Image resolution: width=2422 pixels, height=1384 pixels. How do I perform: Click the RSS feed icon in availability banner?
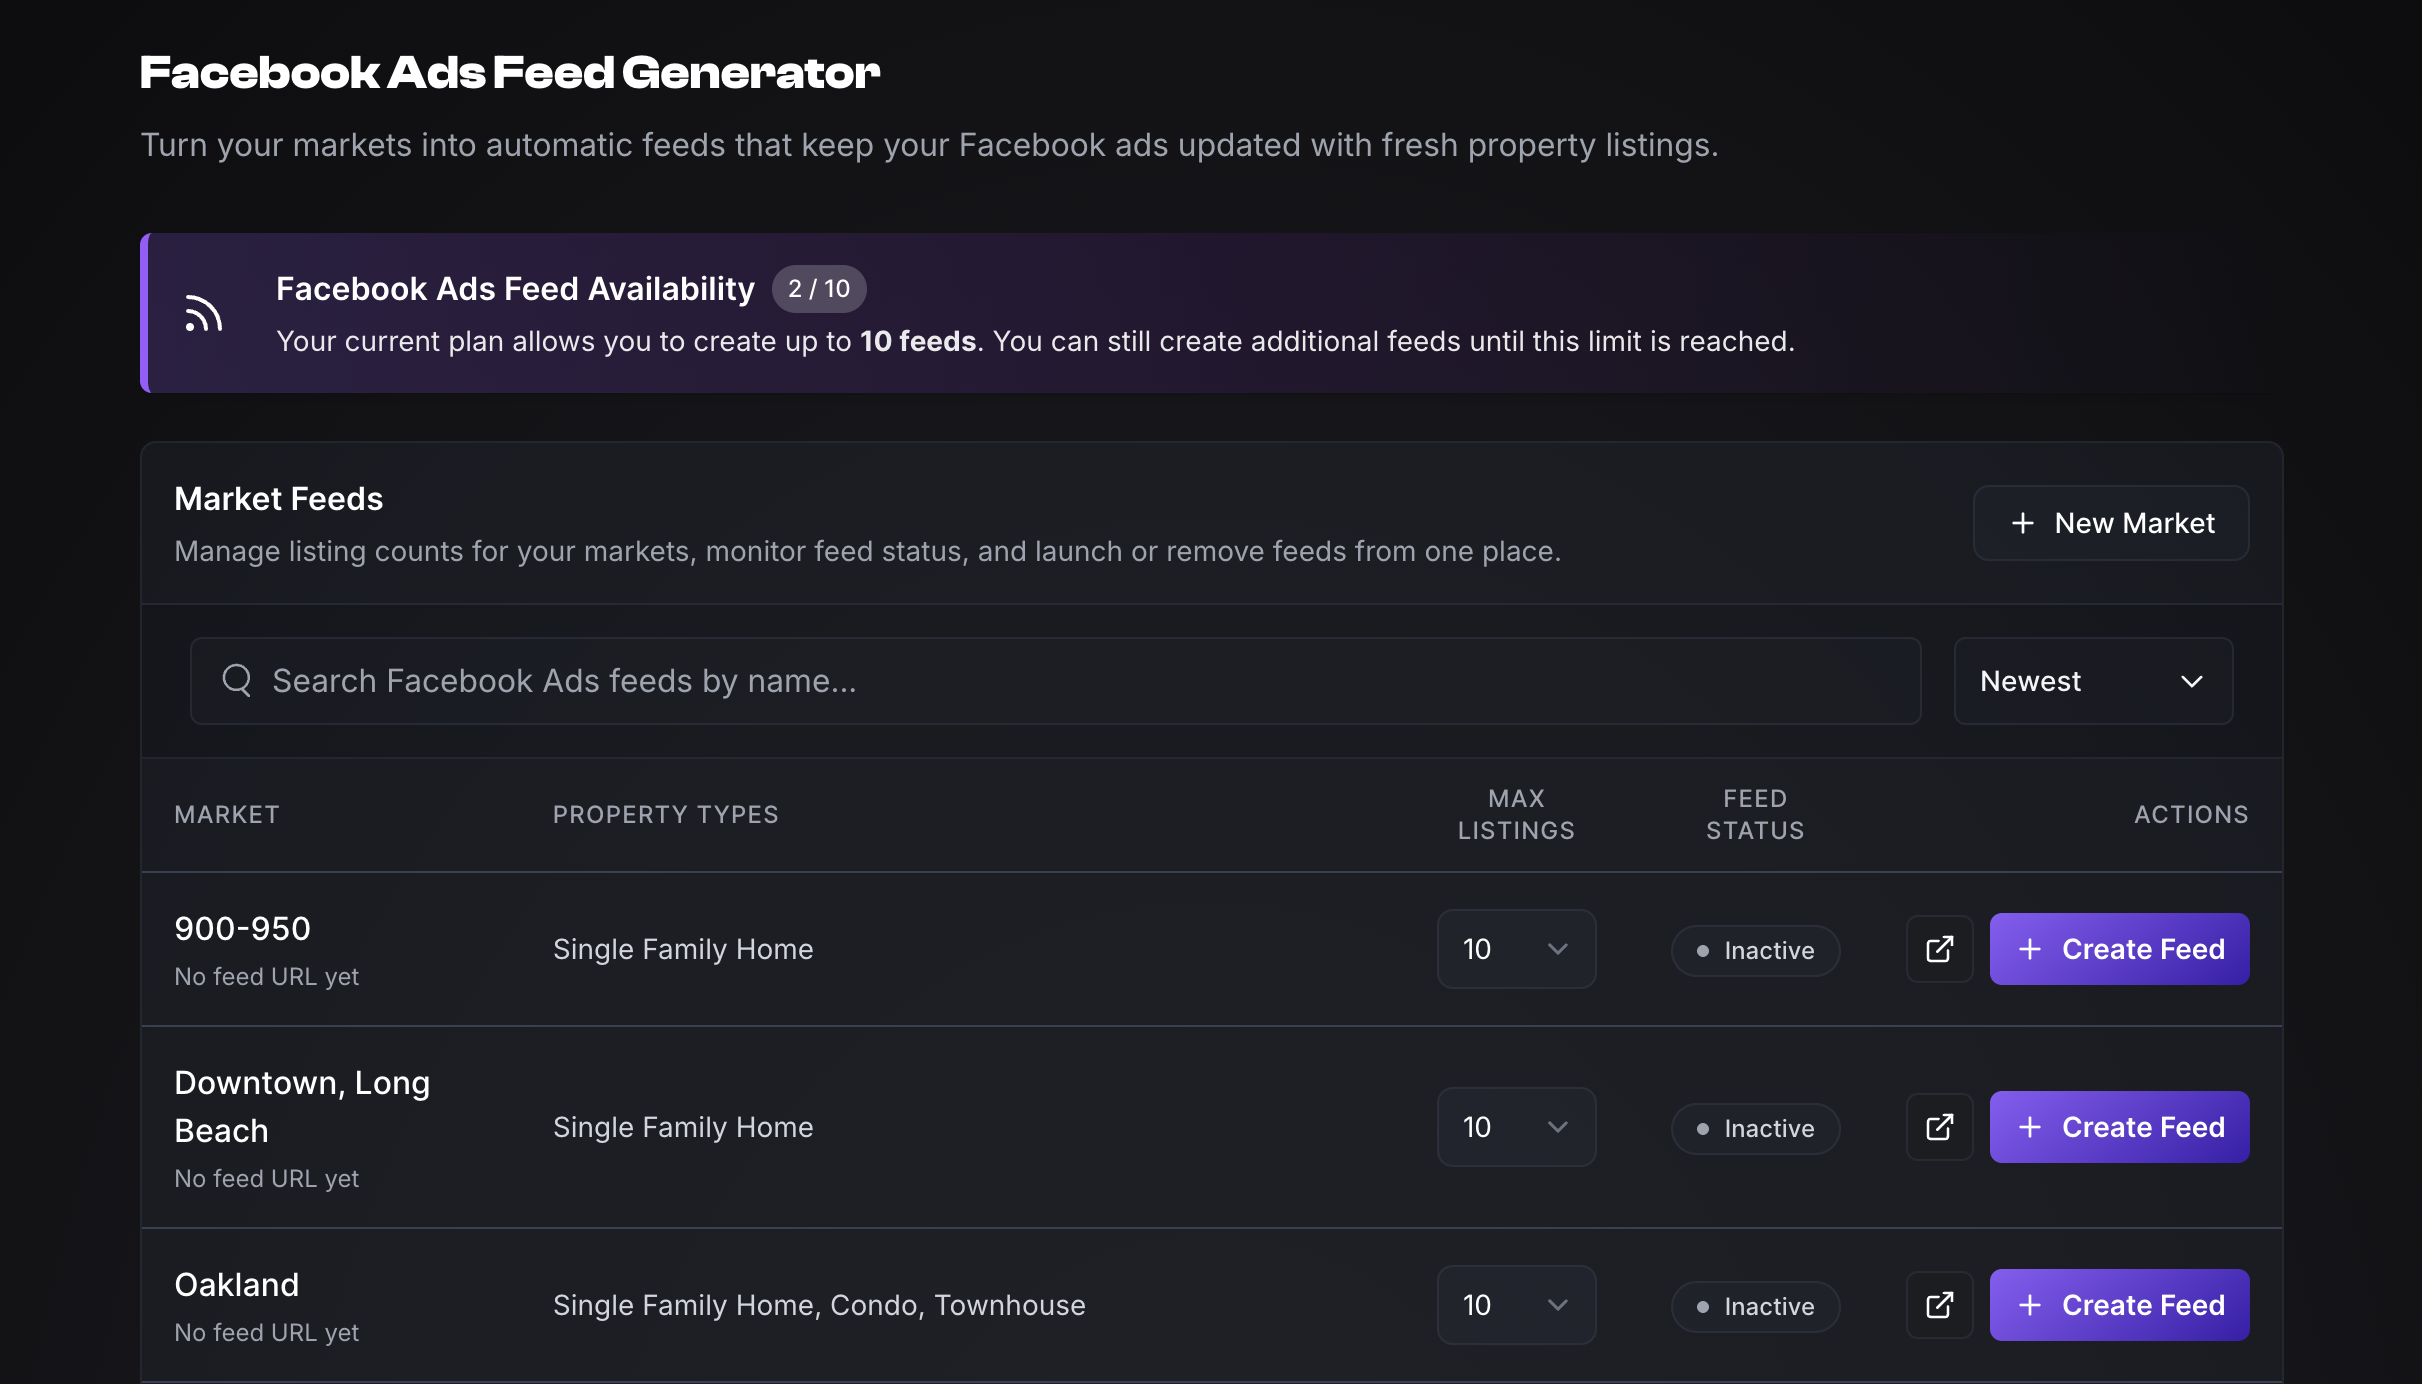click(x=203, y=313)
